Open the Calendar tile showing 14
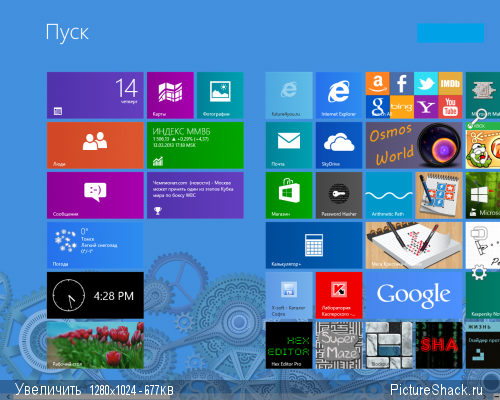Screen dimensions: 500x400 coord(95,95)
